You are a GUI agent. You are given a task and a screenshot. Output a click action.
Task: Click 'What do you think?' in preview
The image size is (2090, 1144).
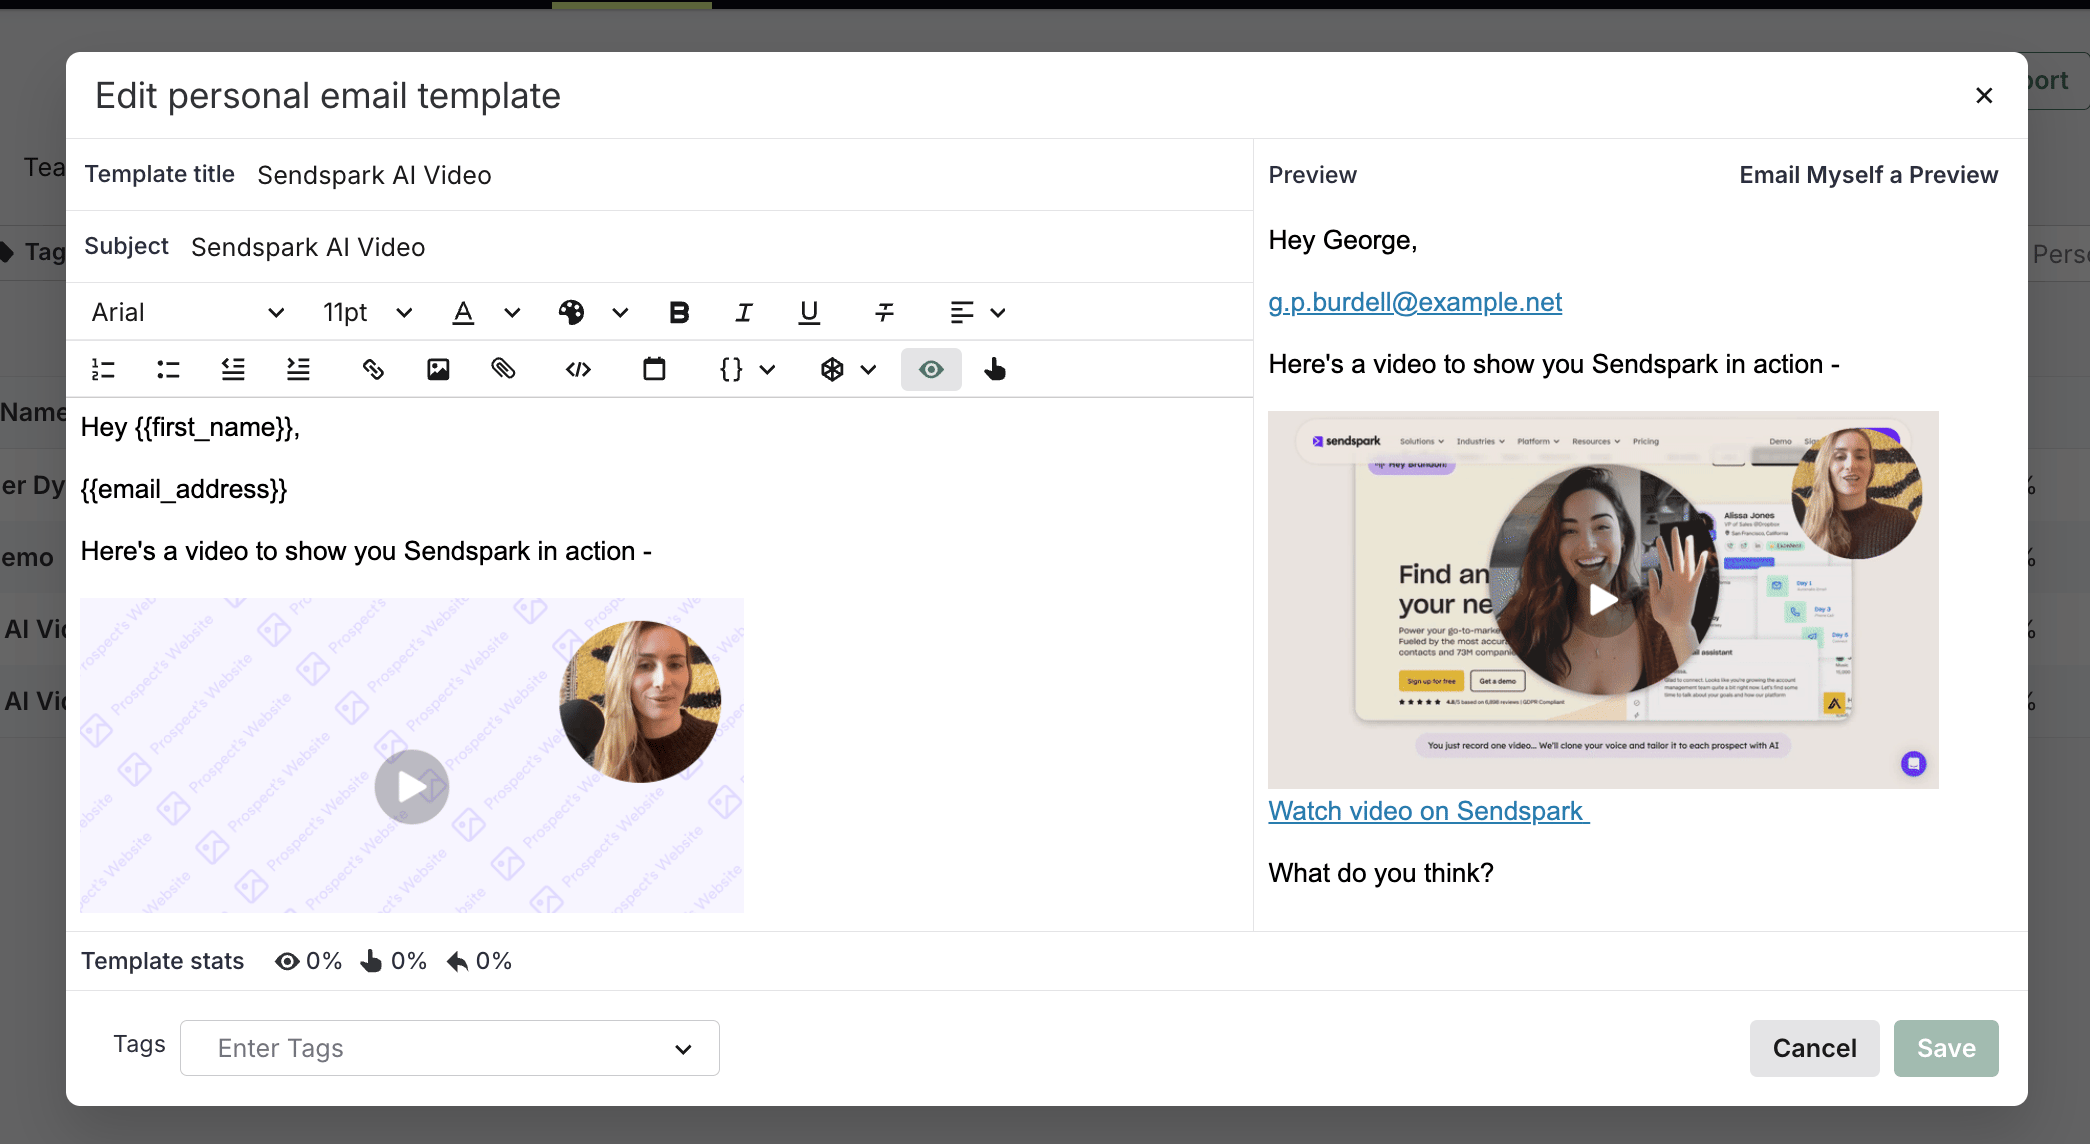point(1381,873)
